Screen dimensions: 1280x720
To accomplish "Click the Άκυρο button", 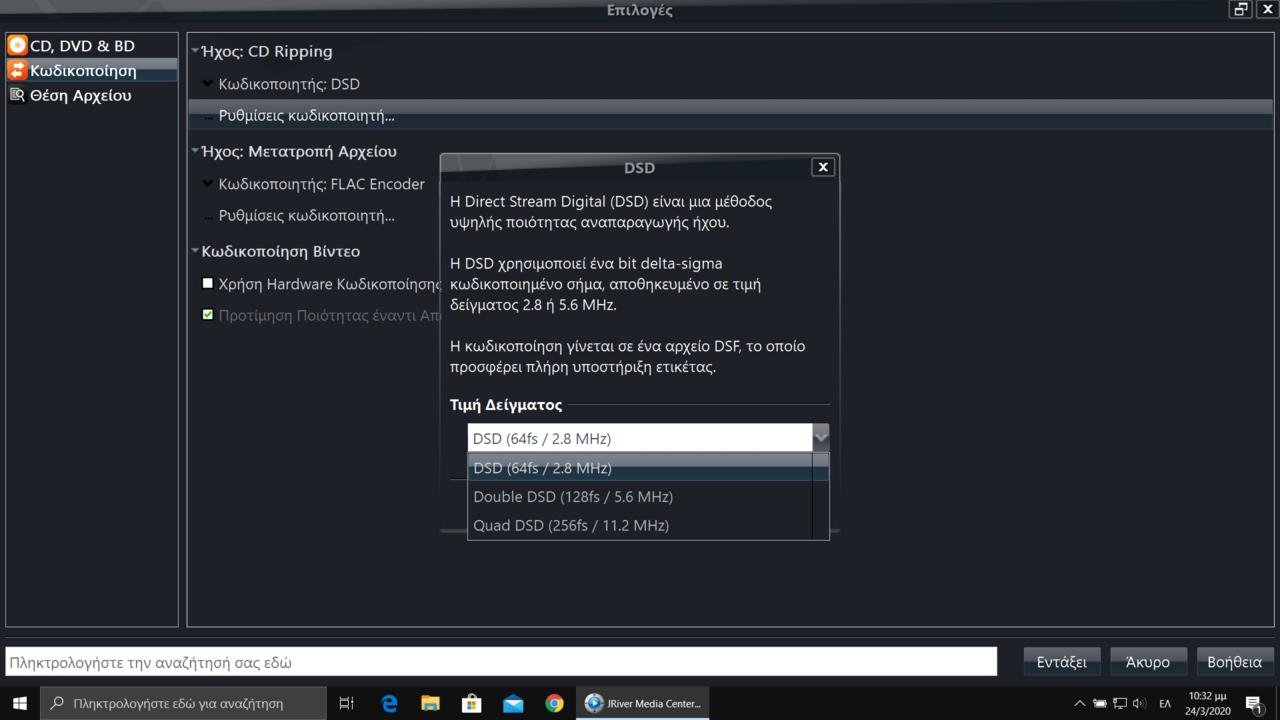I will point(1147,662).
